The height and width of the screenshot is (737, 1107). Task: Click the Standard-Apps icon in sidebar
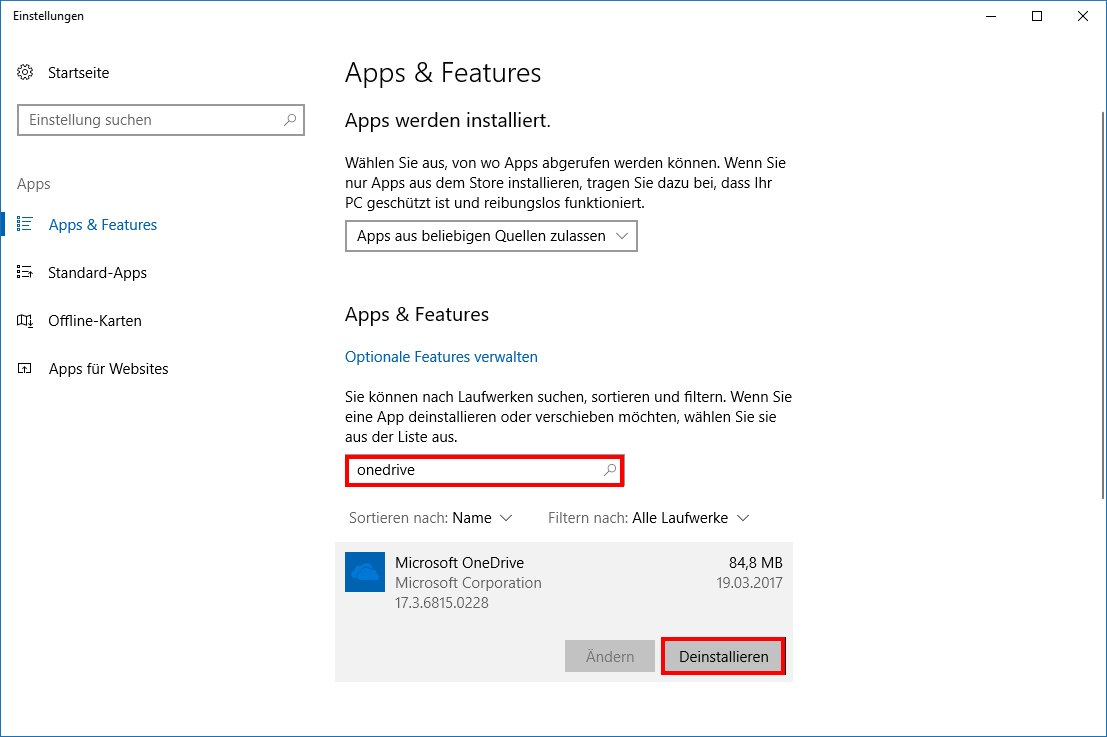(25, 272)
